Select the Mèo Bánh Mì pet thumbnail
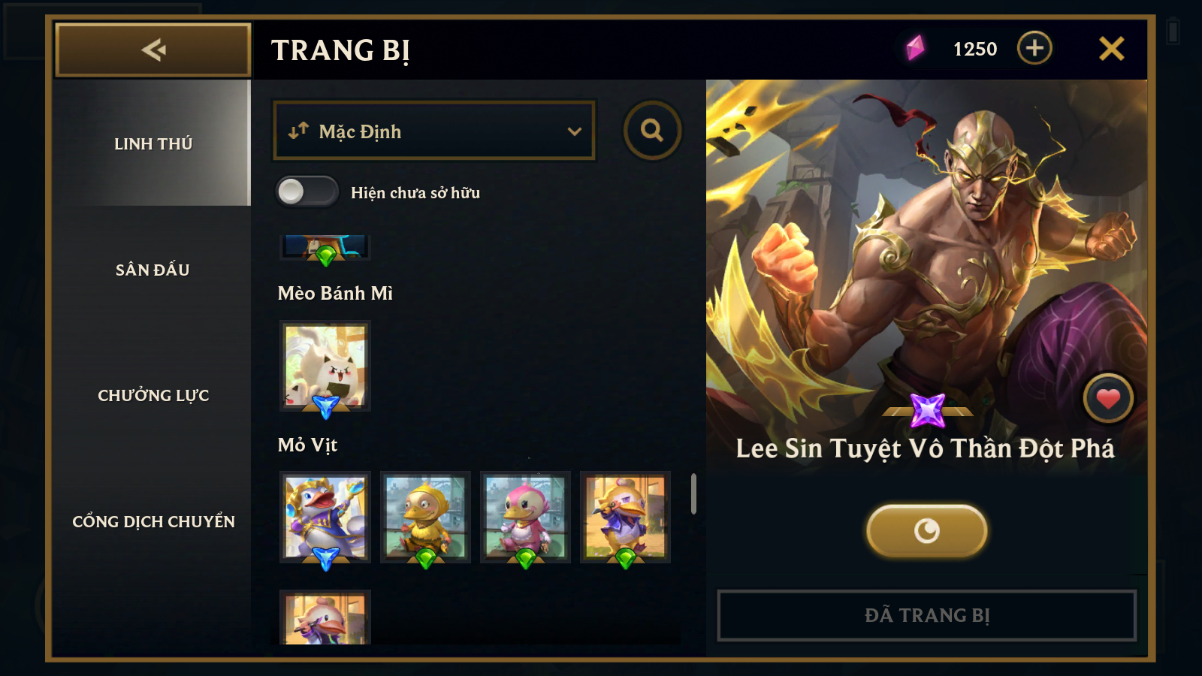This screenshot has width=1202, height=676. pyautogui.click(x=325, y=366)
